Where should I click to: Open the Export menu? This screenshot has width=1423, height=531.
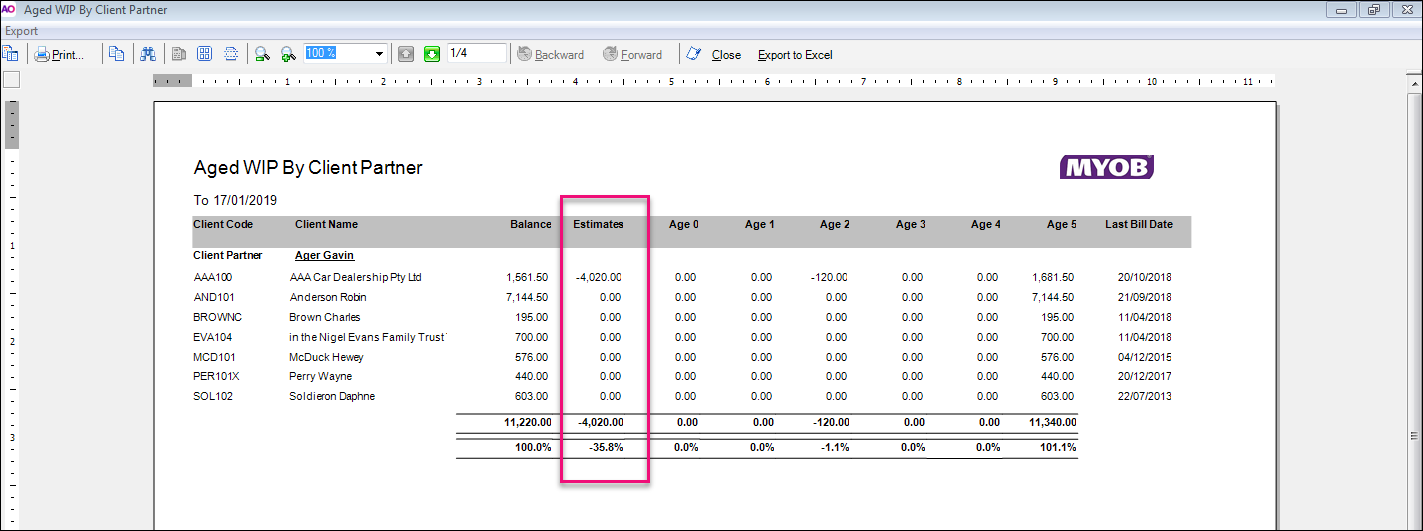pyautogui.click(x=21, y=31)
